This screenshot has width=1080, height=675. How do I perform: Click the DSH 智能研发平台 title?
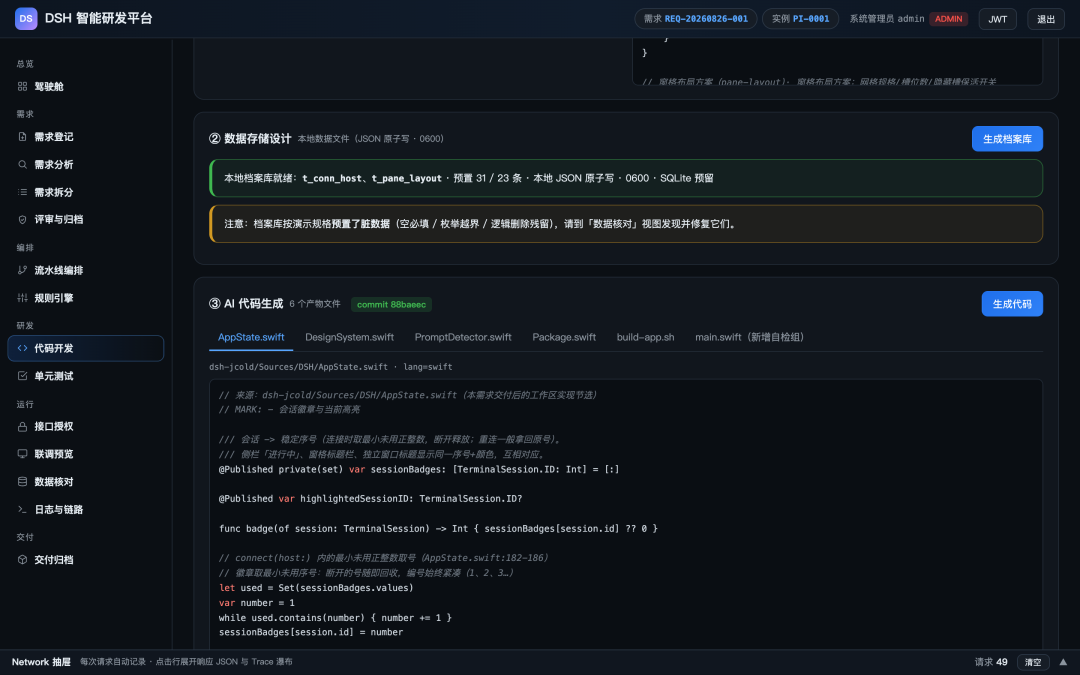98,19
